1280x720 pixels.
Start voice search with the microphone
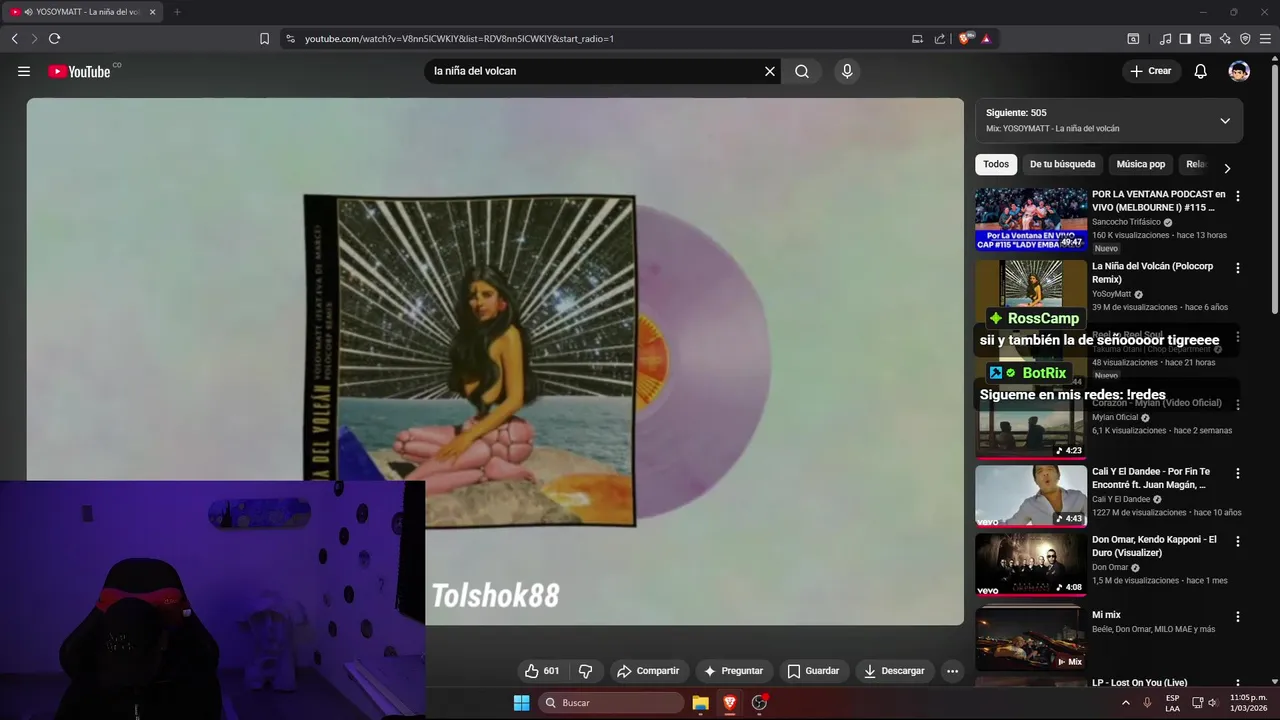pyautogui.click(x=847, y=71)
